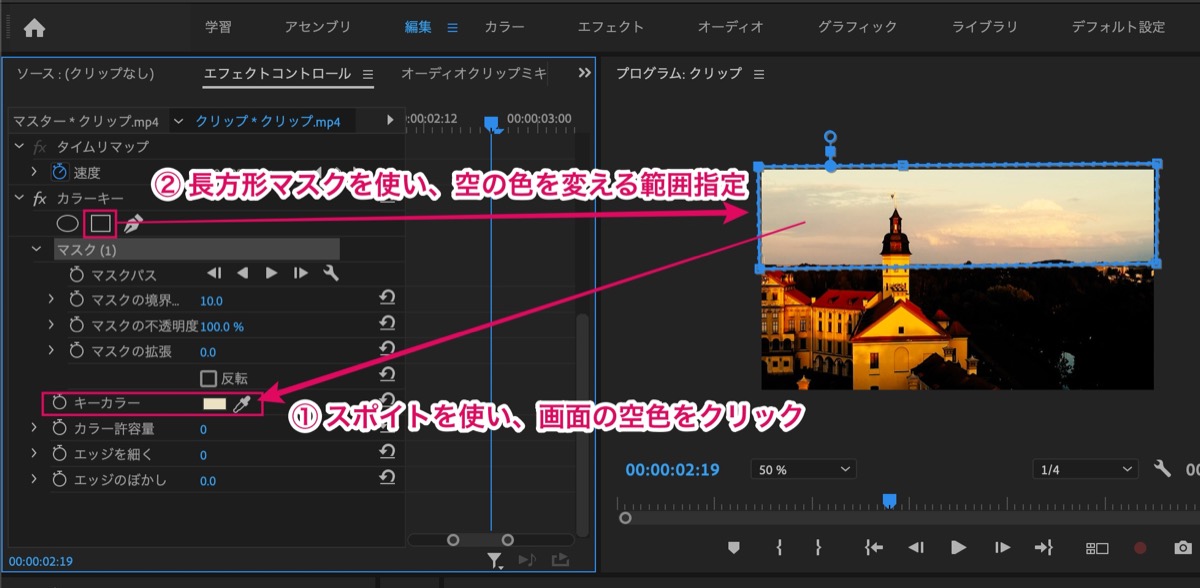Screen dimensions: 1200x588
Task: Go to the Home screen icon
Action: [x=34, y=28]
